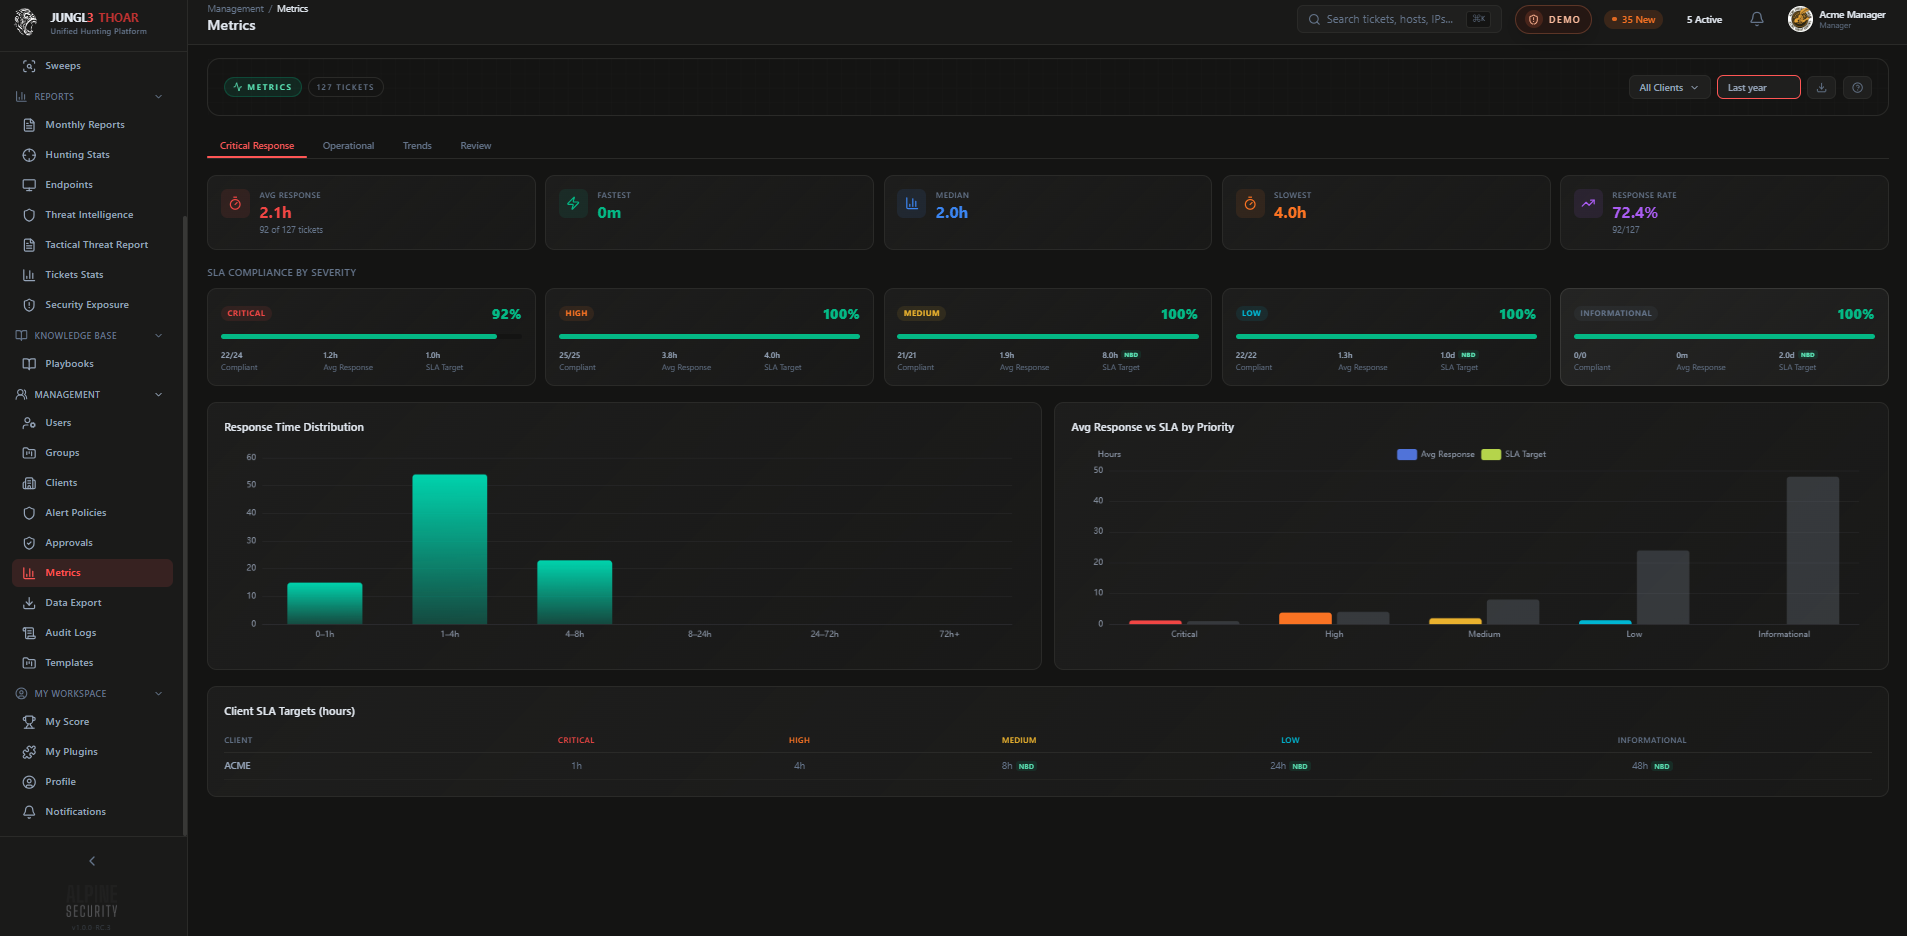This screenshot has width=1907, height=936.
Task: Click the High severity SLA card
Action: pos(709,337)
